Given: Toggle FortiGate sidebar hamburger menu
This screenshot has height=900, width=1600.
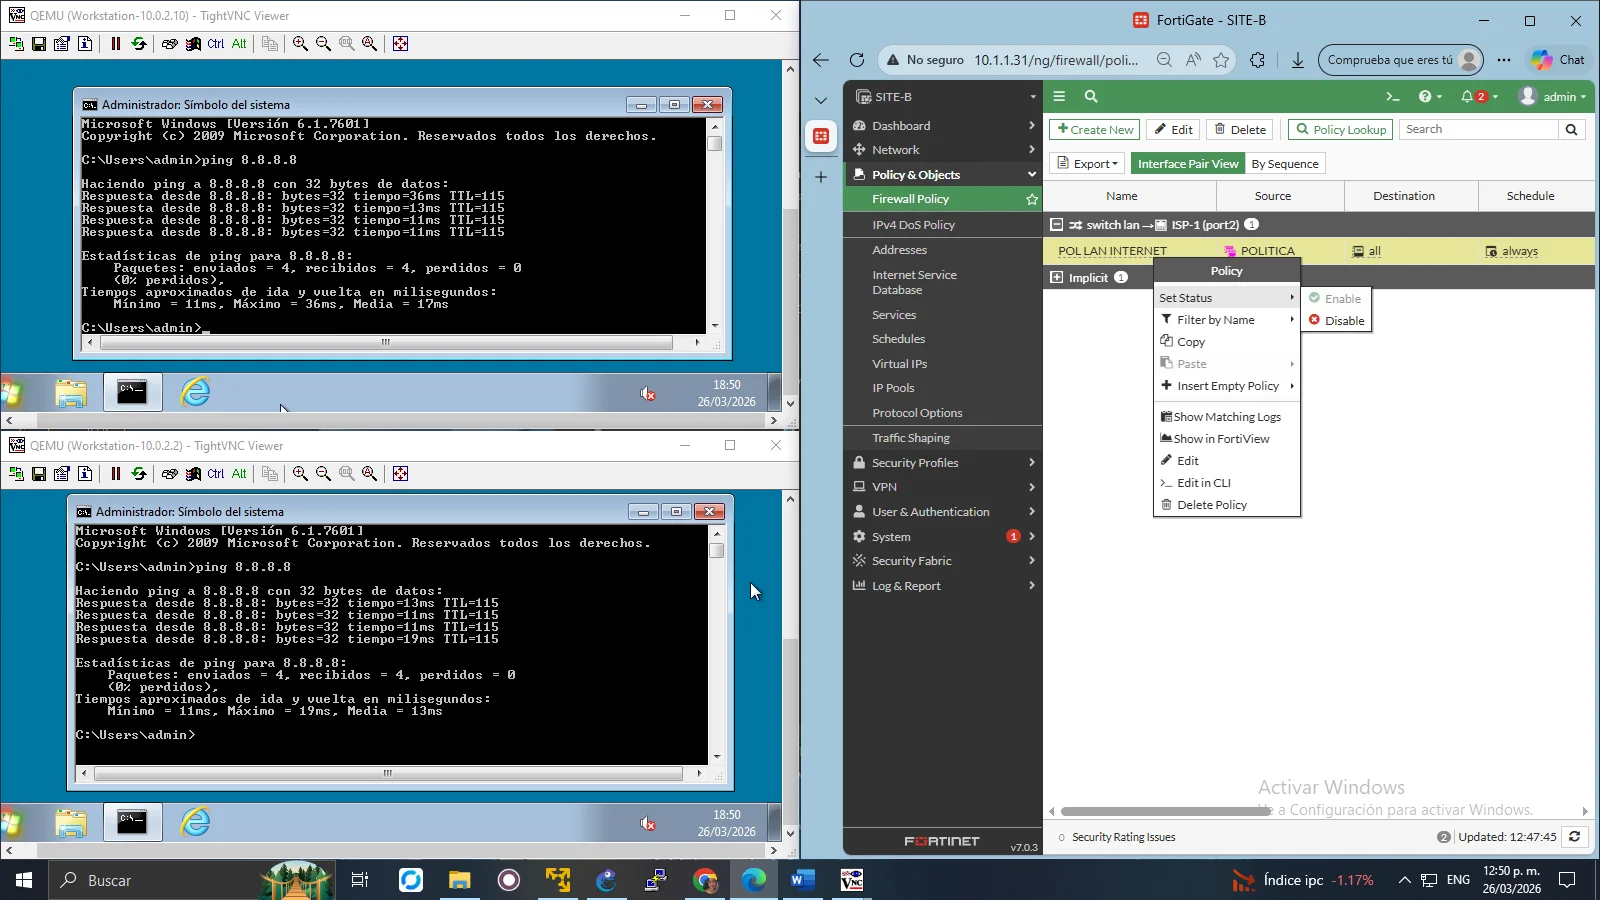Looking at the screenshot, I should click(1059, 97).
